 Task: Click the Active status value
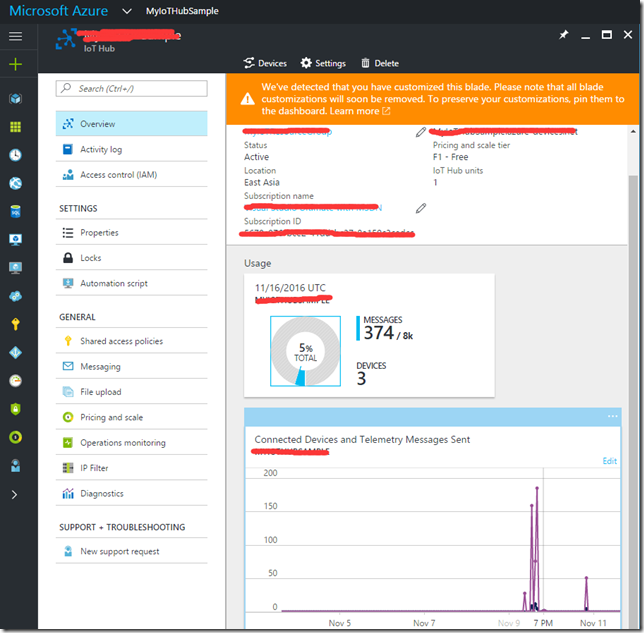click(256, 157)
